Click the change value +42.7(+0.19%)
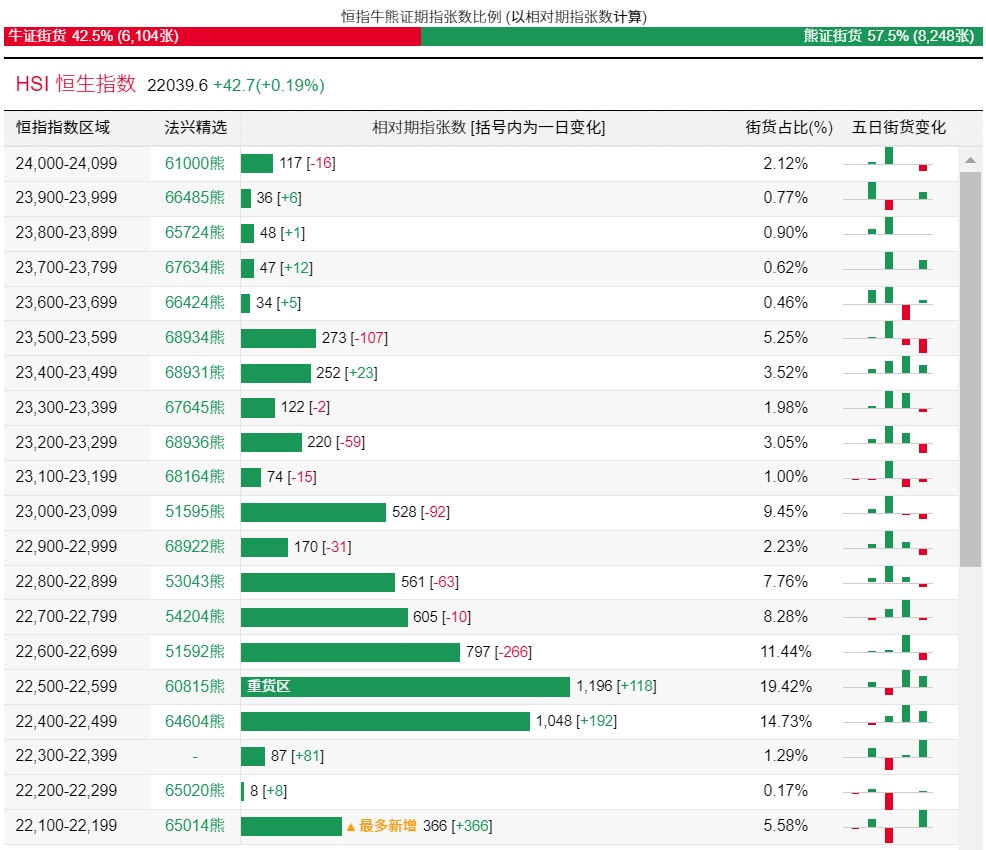Viewport: 986px width, 850px height. (269, 86)
